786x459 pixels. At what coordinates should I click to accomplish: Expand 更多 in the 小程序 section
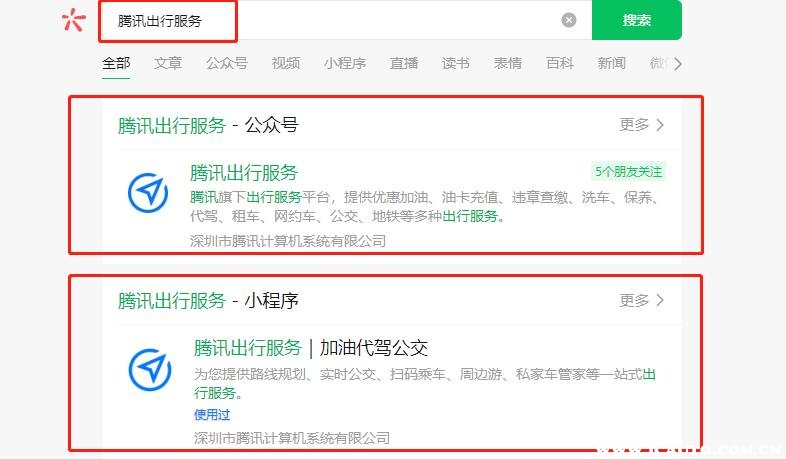(642, 300)
